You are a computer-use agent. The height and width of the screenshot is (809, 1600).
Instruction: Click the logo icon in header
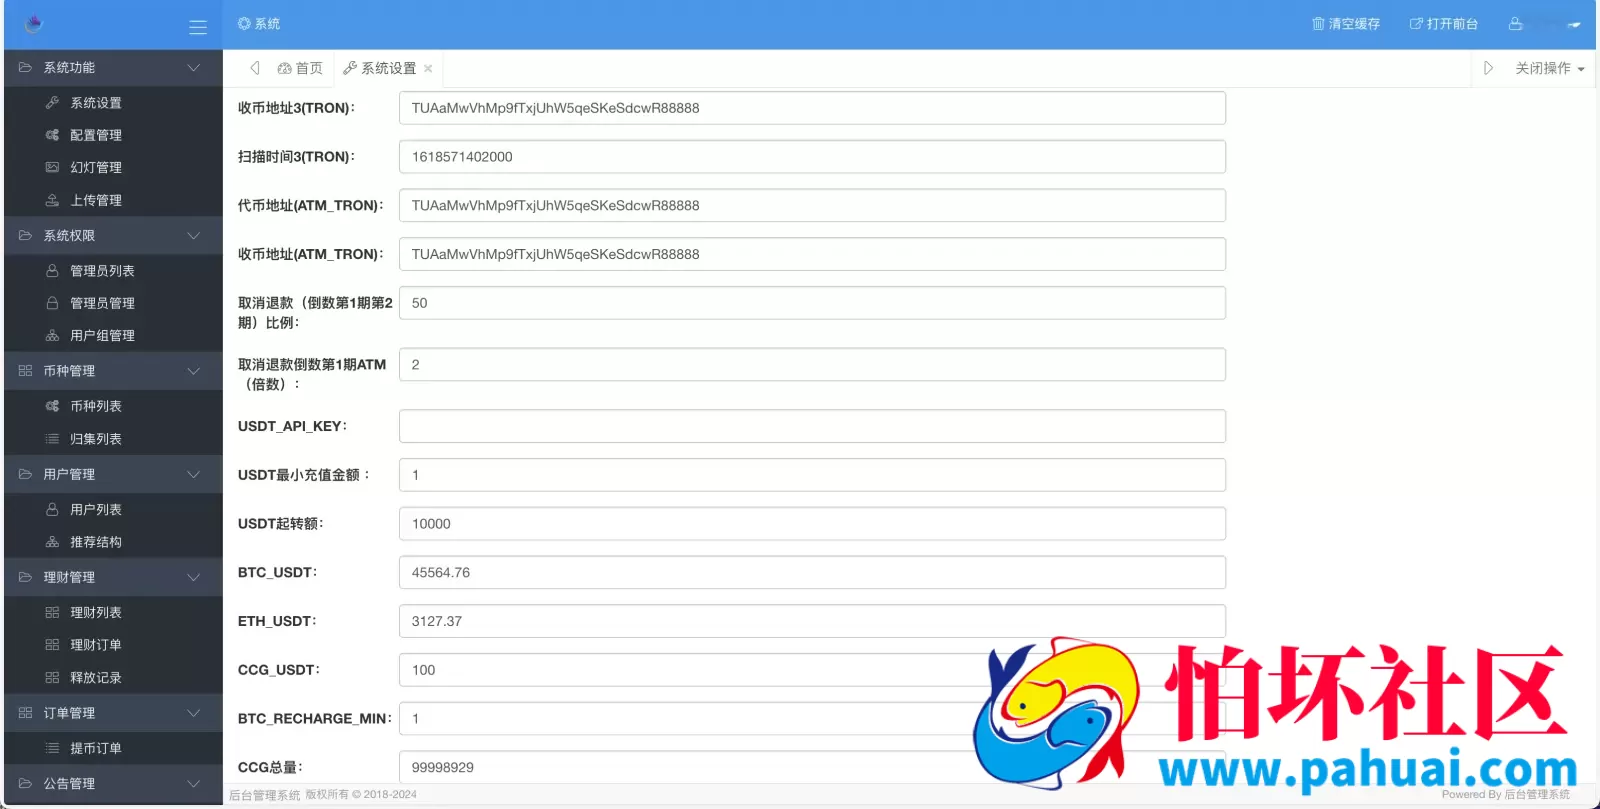pos(34,24)
